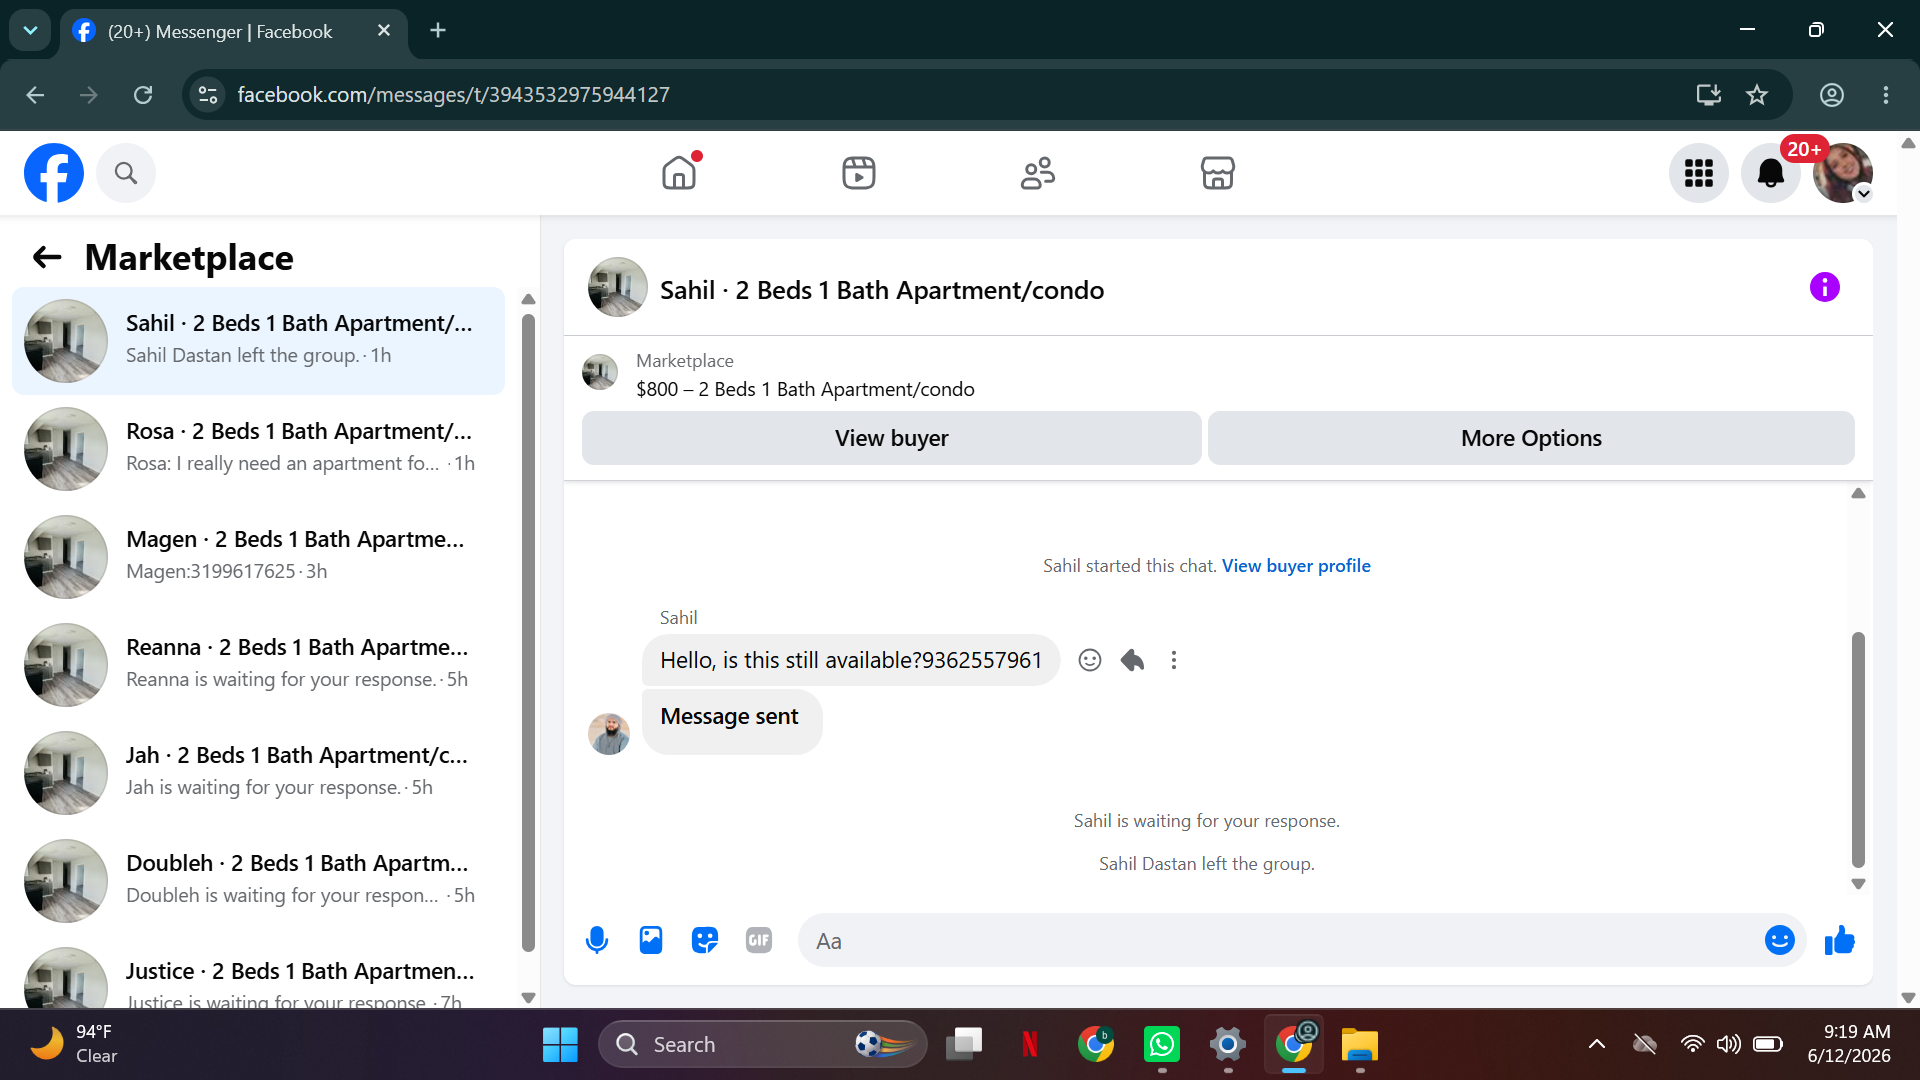Record a voice clip with microphone icon
Viewport: 1920px width, 1080px height.
(597, 941)
